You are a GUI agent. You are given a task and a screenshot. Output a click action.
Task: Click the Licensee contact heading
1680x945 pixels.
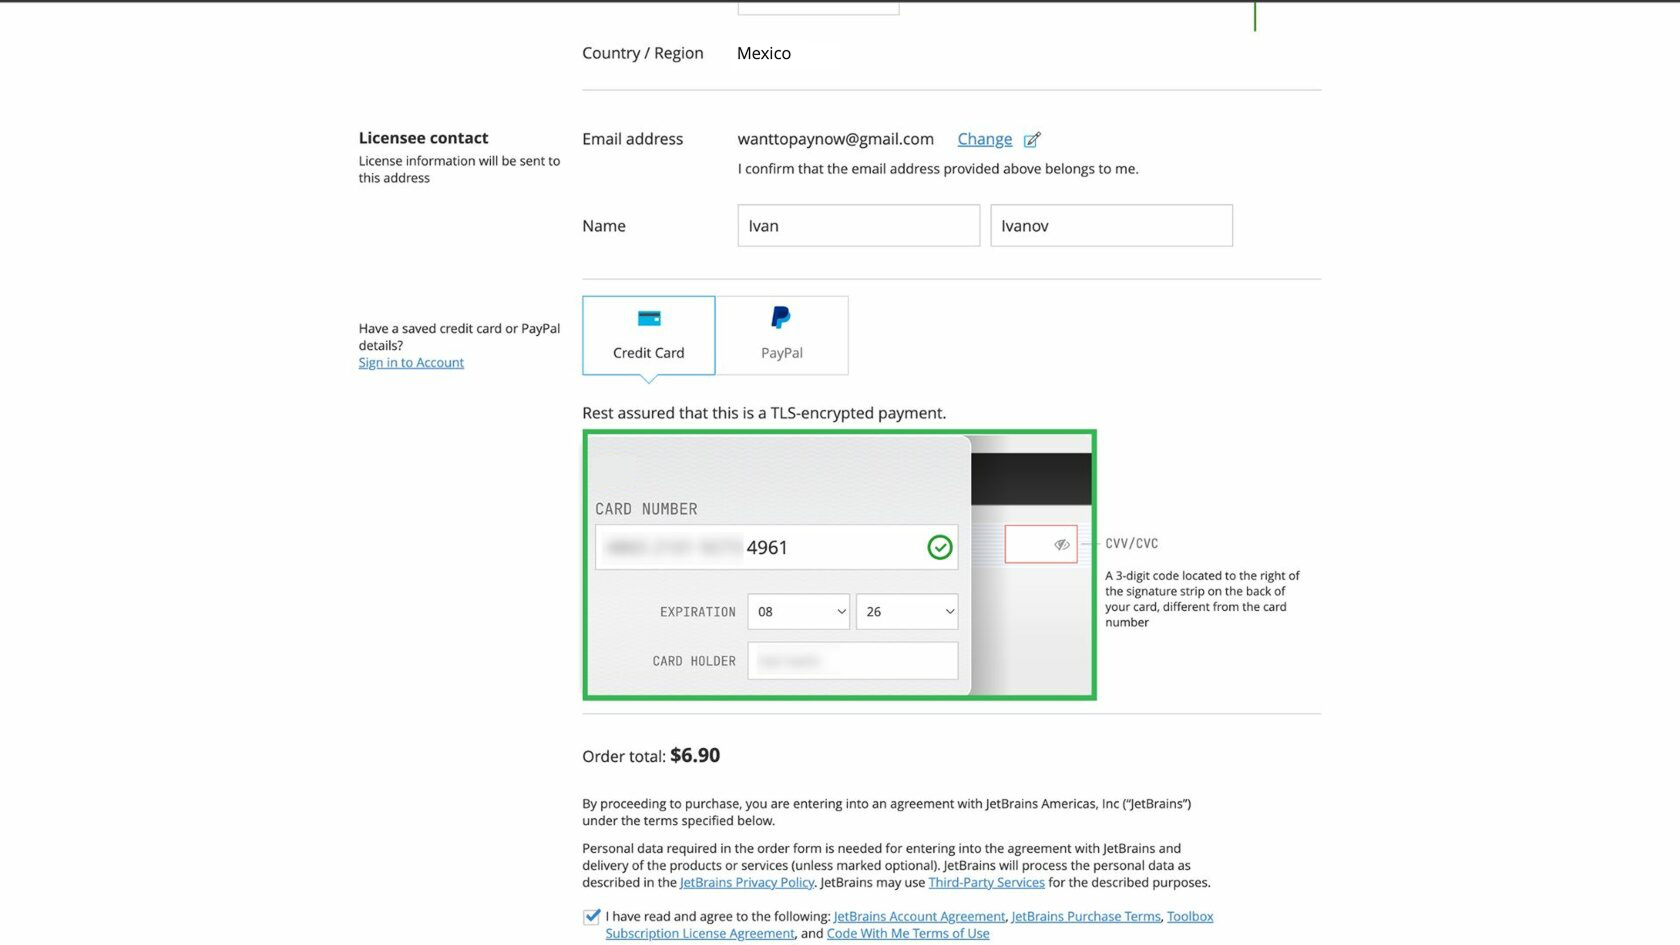[423, 138]
